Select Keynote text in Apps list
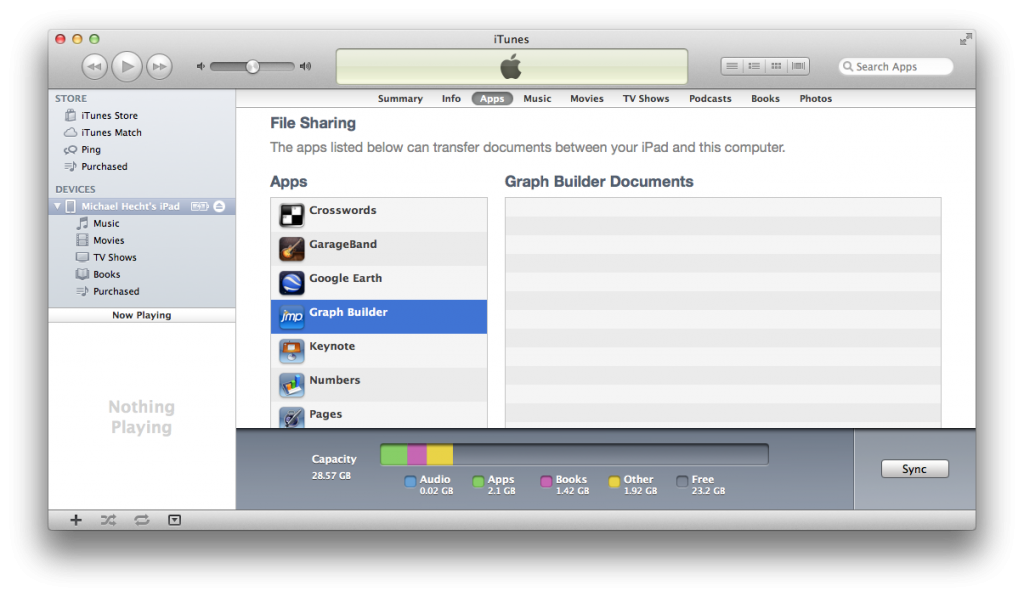This screenshot has height=597, width=1024. (x=332, y=346)
